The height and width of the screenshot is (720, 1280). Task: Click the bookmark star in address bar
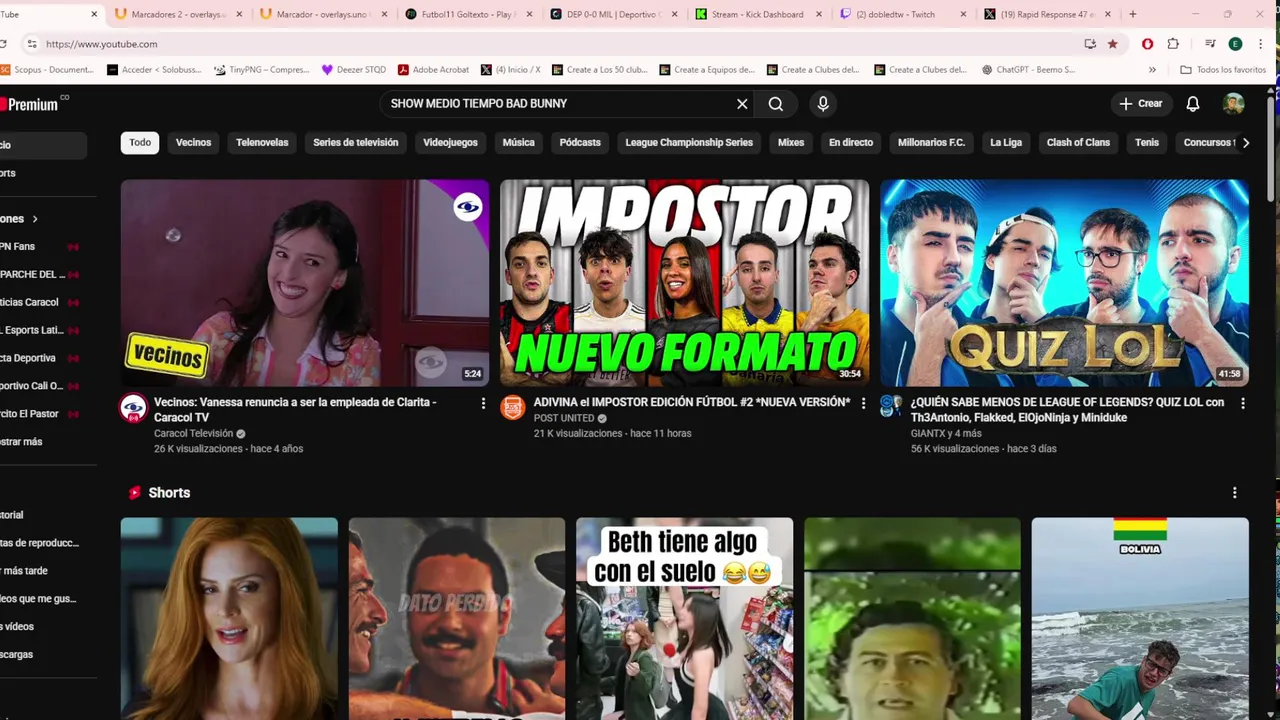coord(1112,44)
